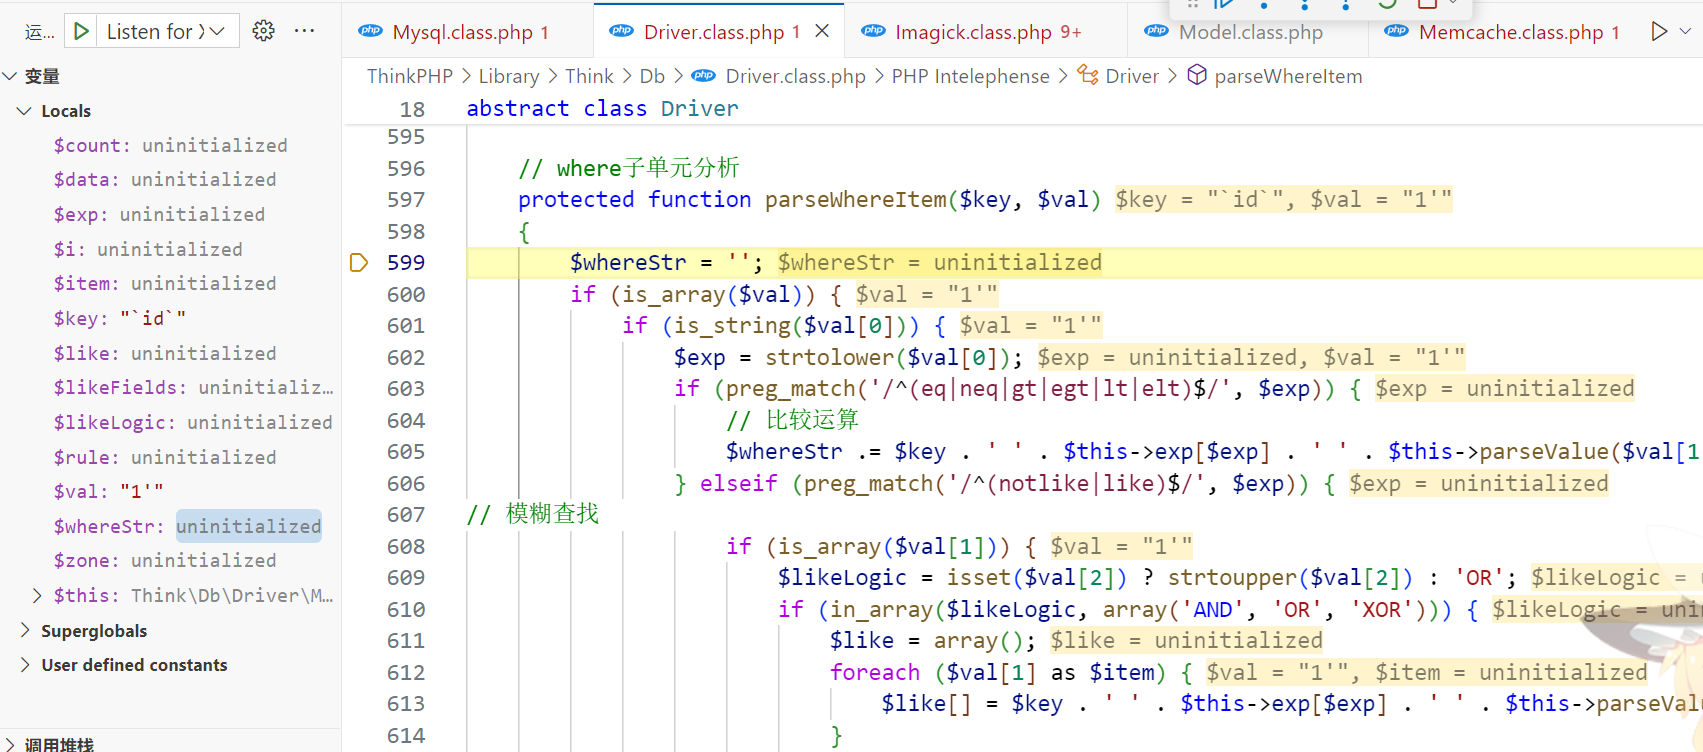Collapse the Locals variable scope
1703x752 pixels.
click(x=25, y=111)
